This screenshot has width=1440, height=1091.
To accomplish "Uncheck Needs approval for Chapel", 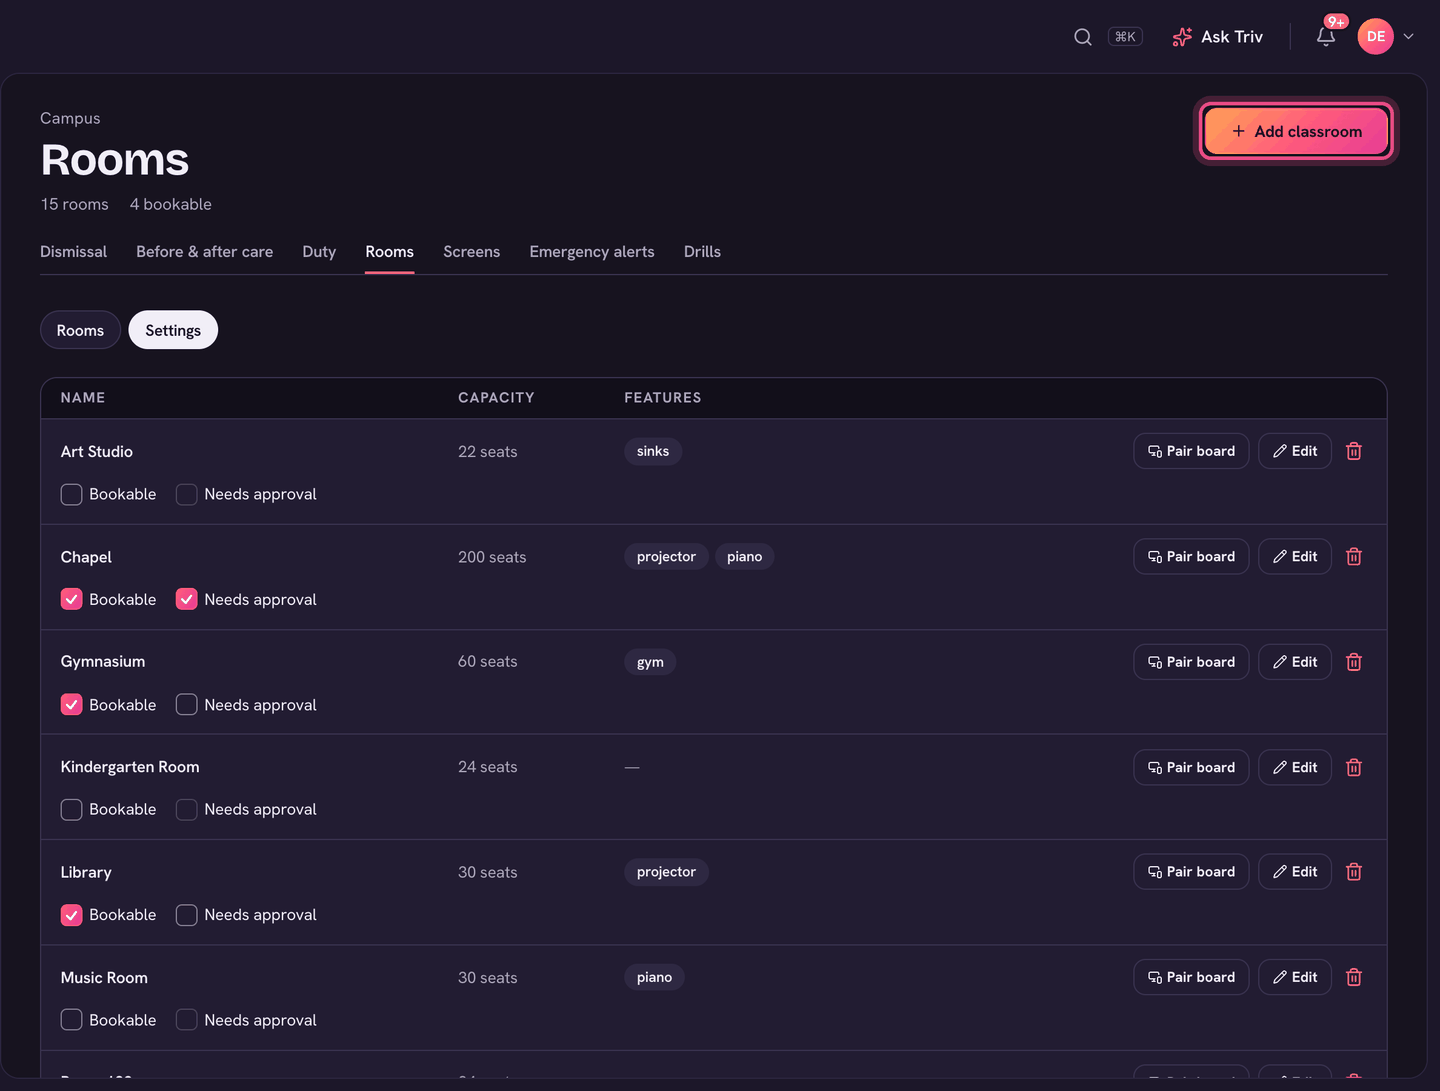I will point(187,599).
